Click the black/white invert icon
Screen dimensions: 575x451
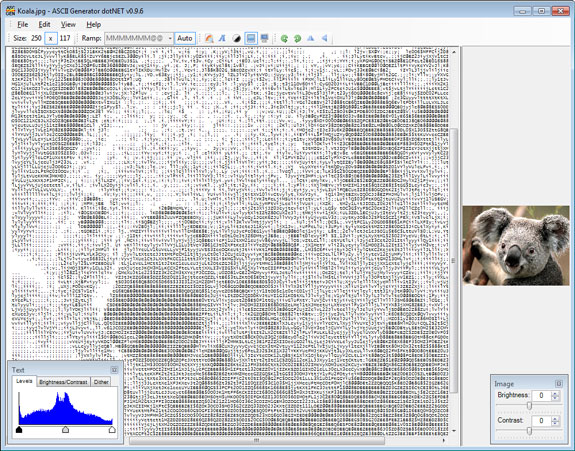(237, 38)
